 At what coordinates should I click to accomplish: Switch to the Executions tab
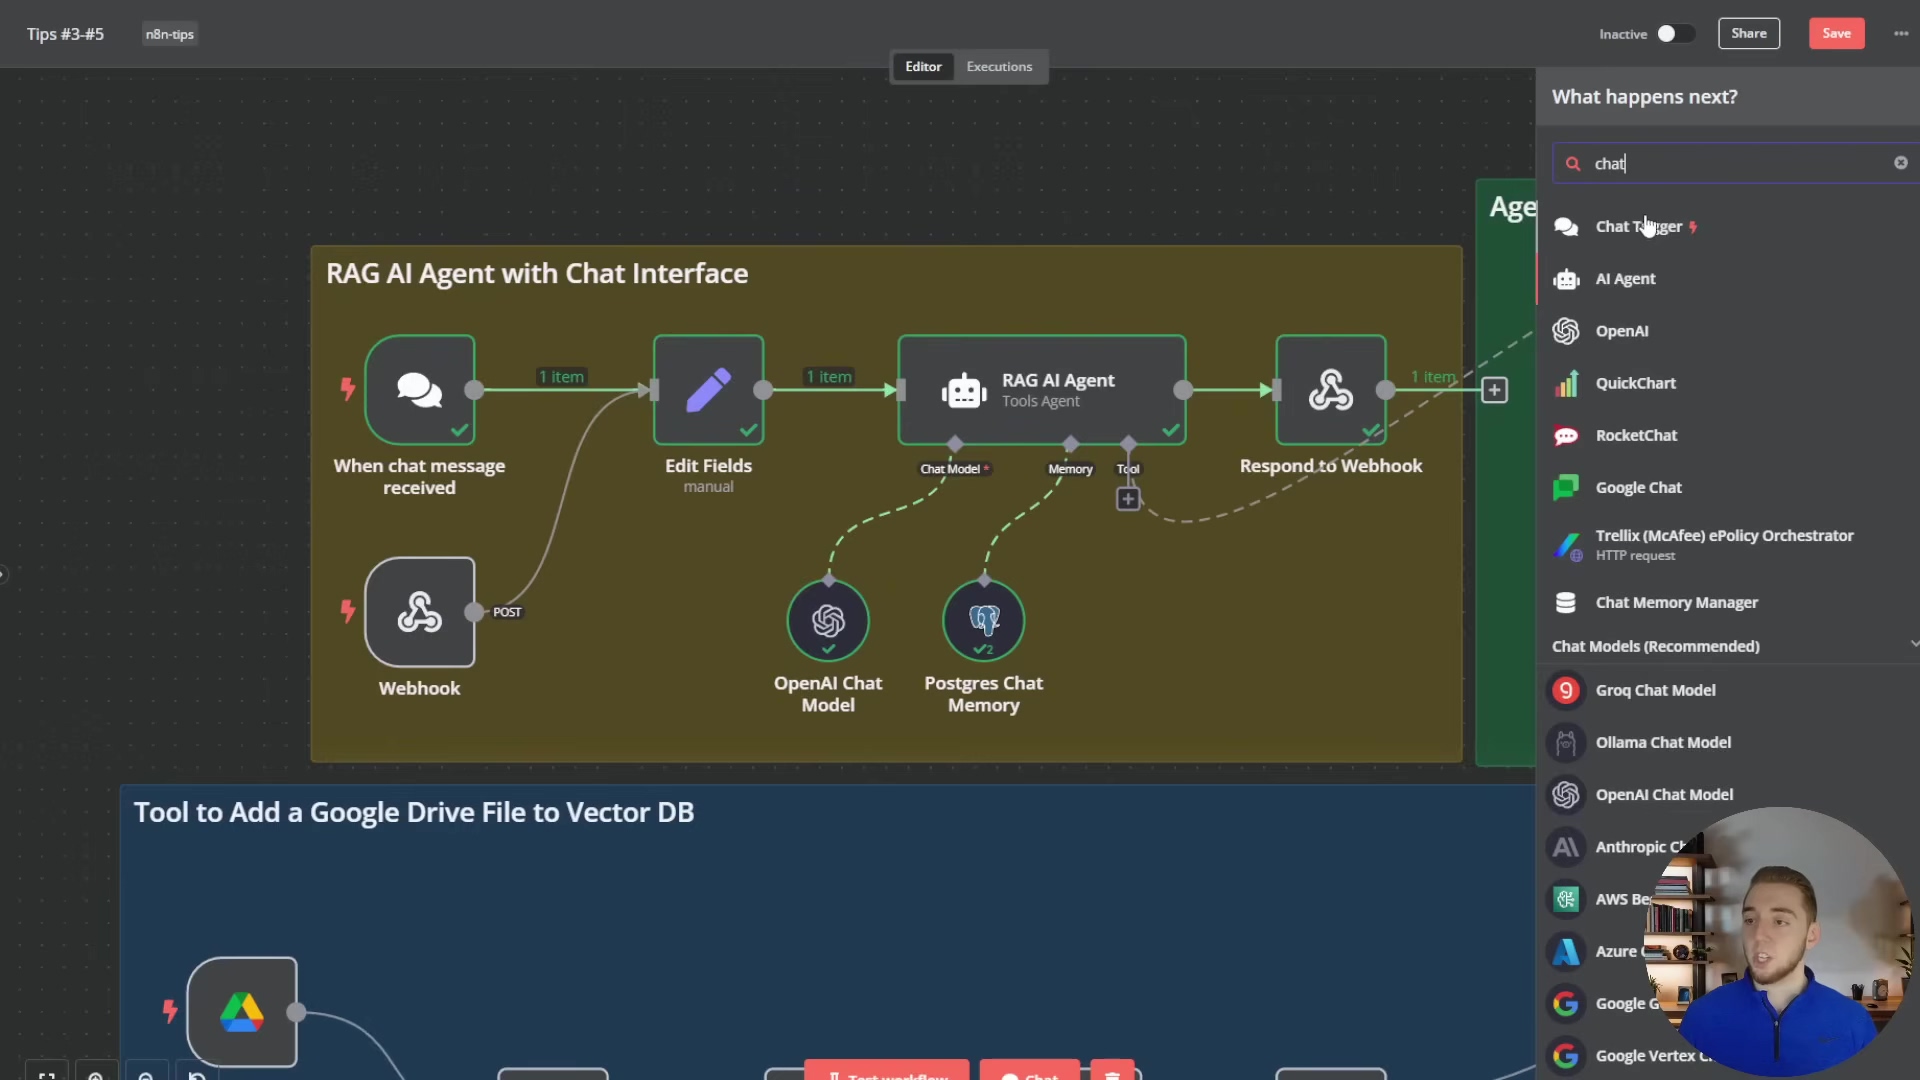click(x=999, y=67)
